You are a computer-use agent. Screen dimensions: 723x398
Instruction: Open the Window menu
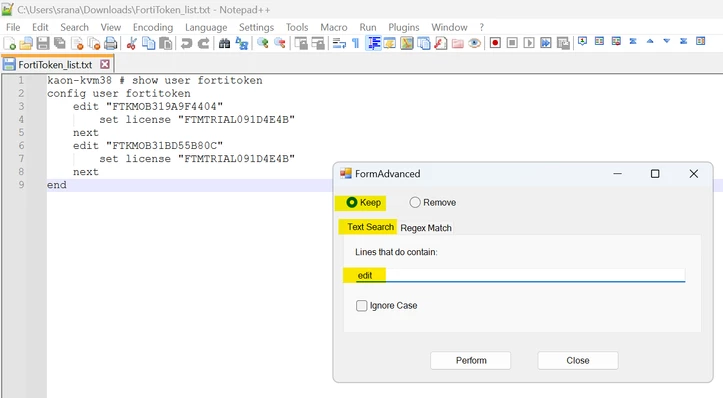450,27
